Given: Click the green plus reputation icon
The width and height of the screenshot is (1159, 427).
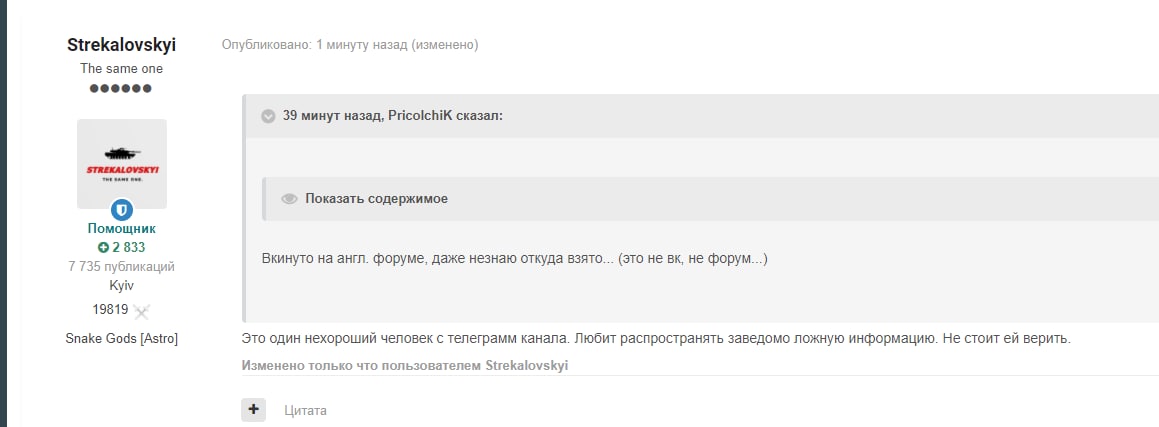Looking at the screenshot, I should [103, 247].
